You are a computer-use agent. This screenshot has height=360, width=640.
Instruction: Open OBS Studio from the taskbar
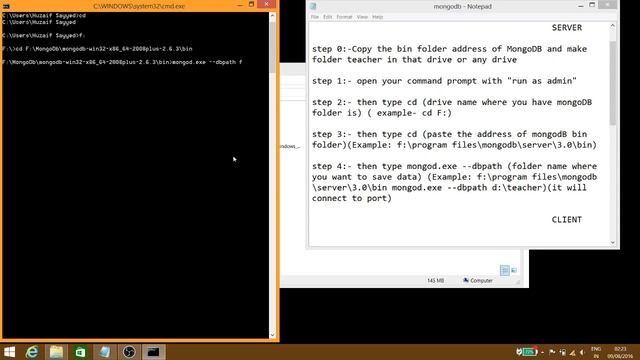click(129, 352)
